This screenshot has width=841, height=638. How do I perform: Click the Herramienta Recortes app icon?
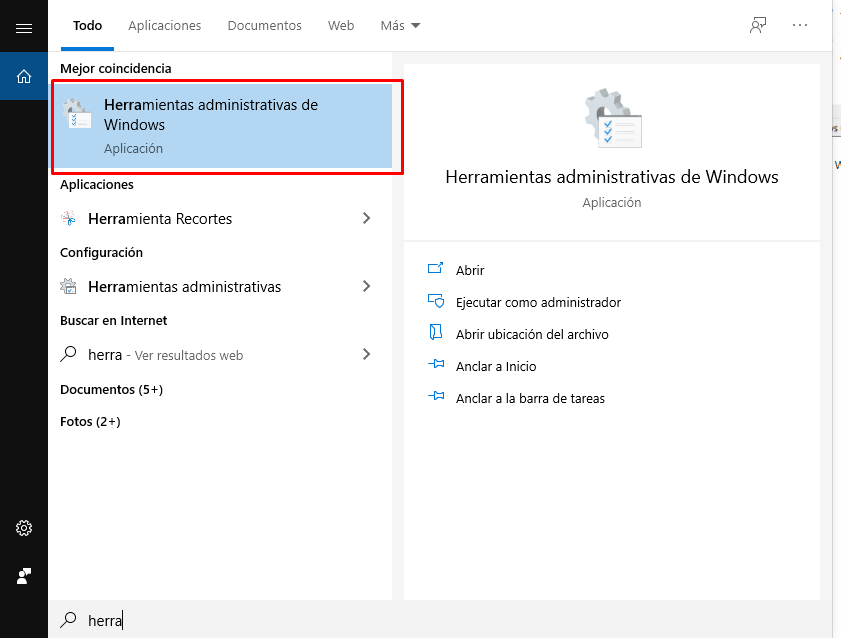tap(69, 219)
